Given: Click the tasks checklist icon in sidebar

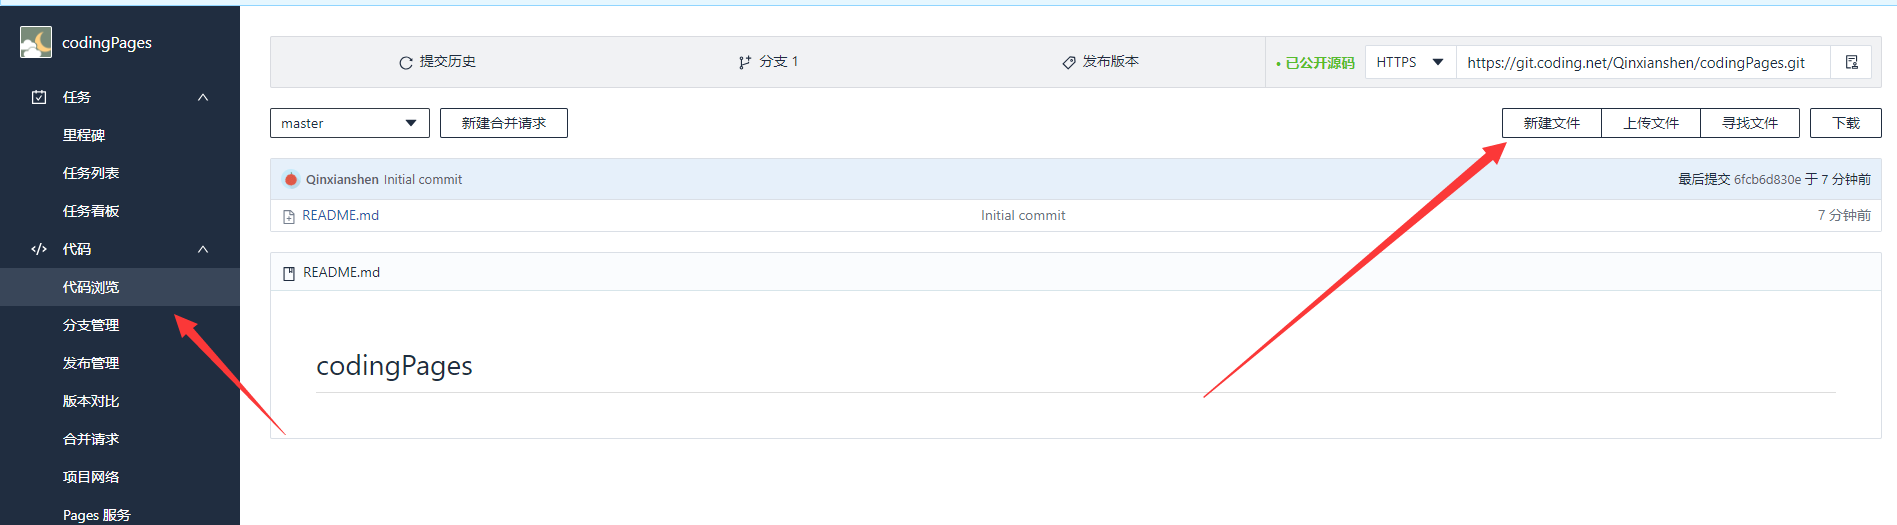Looking at the screenshot, I should (39, 97).
